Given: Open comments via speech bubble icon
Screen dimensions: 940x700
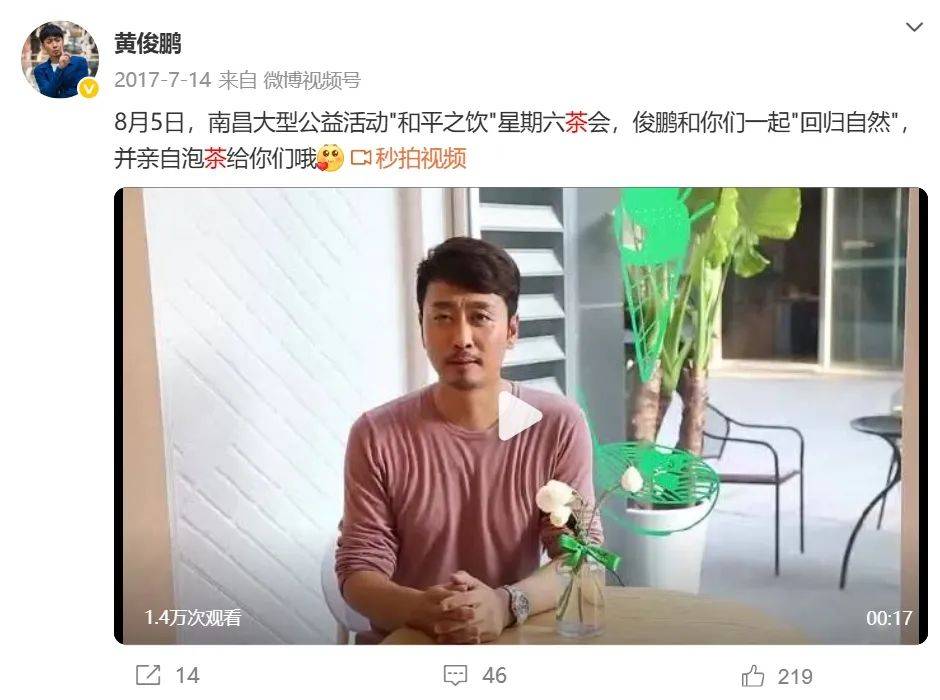Looking at the screenshot, I should point(456,675).
